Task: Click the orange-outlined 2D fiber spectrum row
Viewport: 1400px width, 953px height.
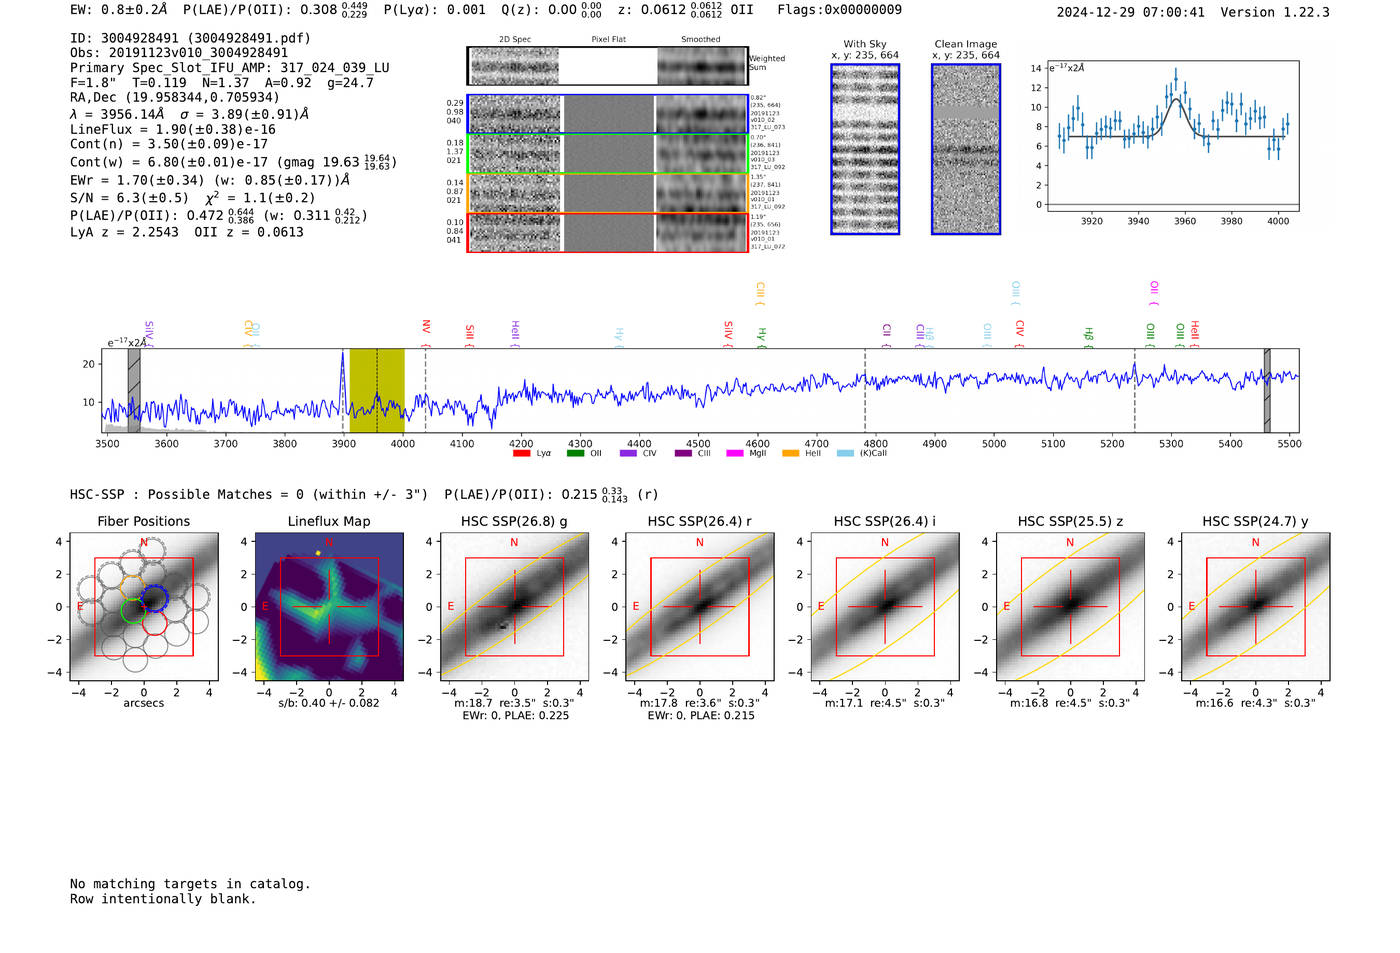Action: coord(608,193)
